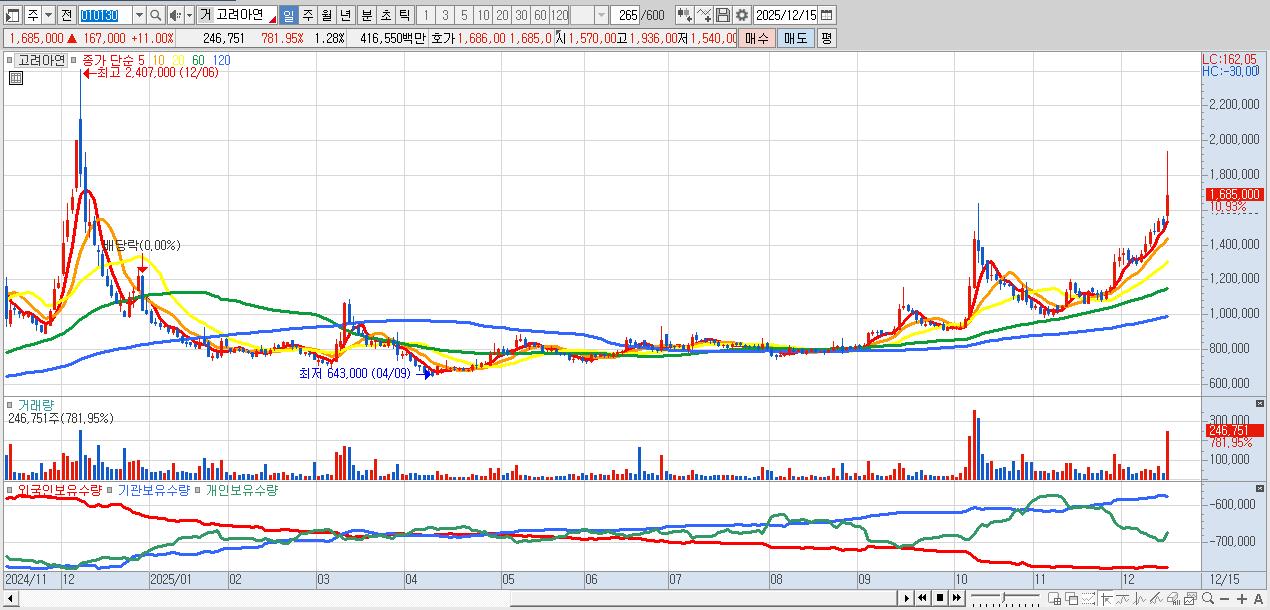Open the stock code search magnifier
This screenshot has width=1270, height=610.
click(x=156, y=15)
